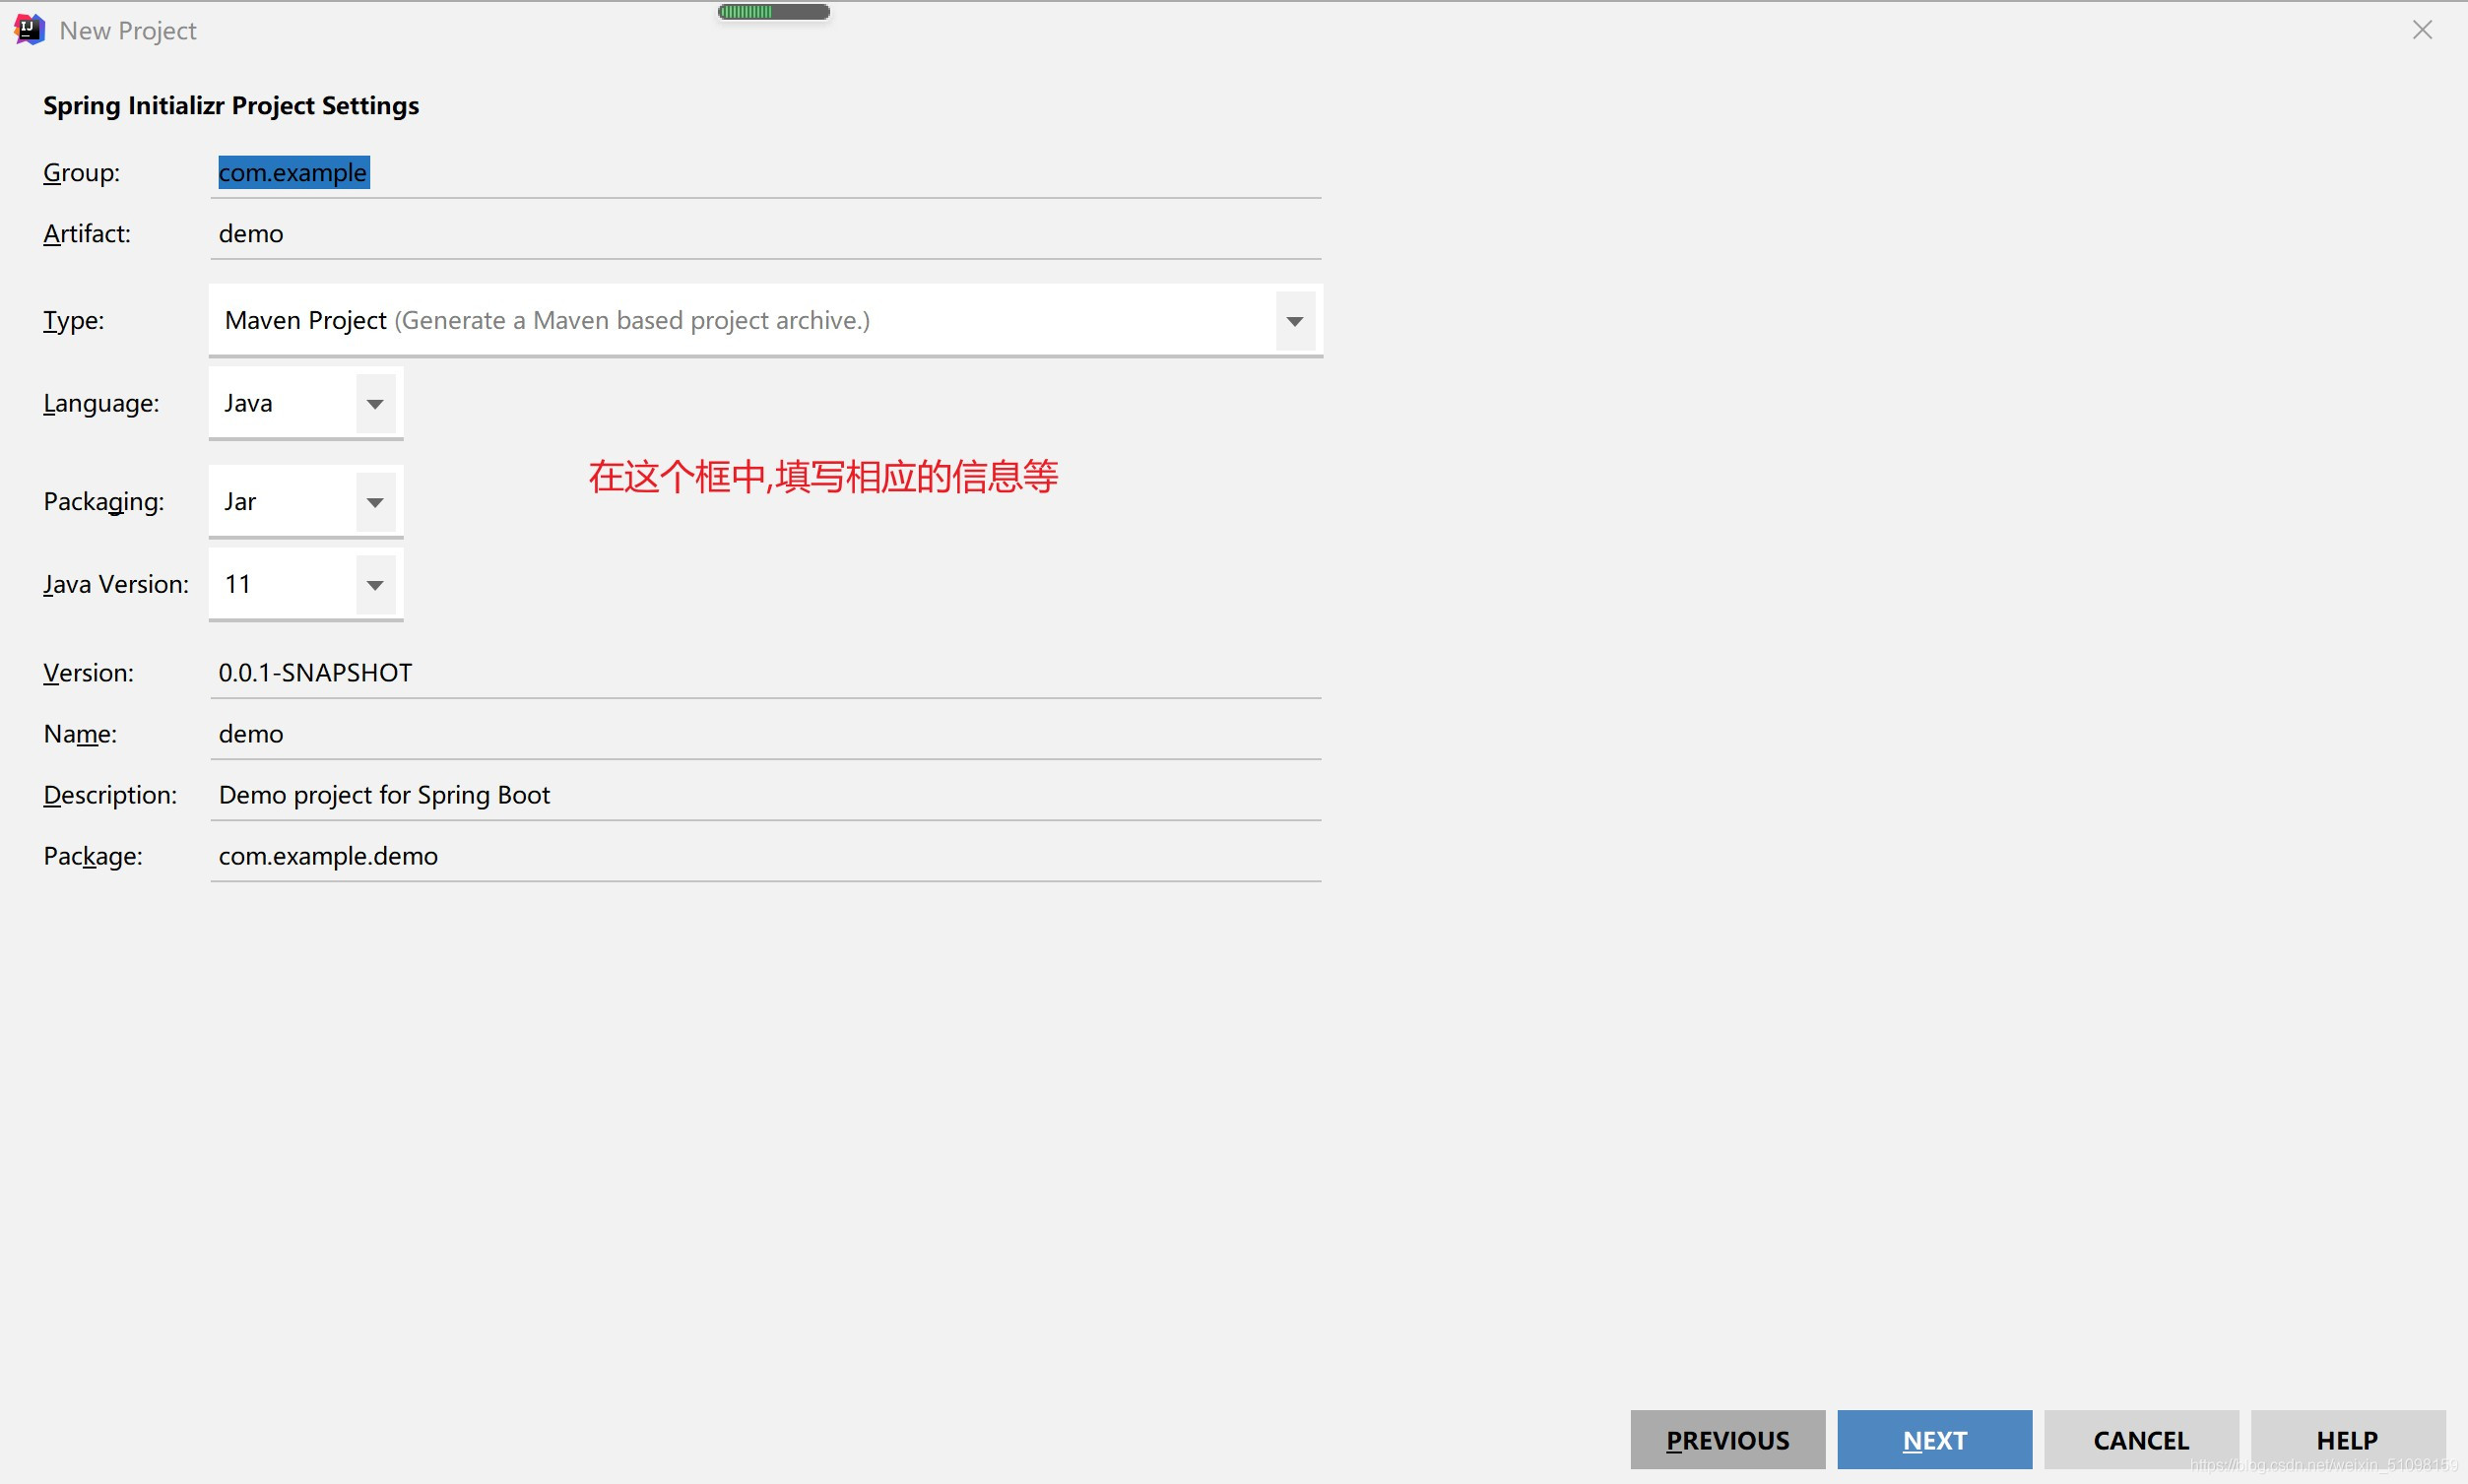Click the Artifact label
2468x1484 pixels.
tap(87, 234)
